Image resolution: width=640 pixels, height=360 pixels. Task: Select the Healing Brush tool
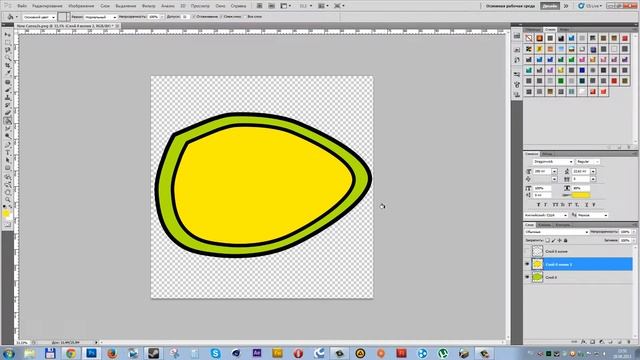click(x=8, y=81)
